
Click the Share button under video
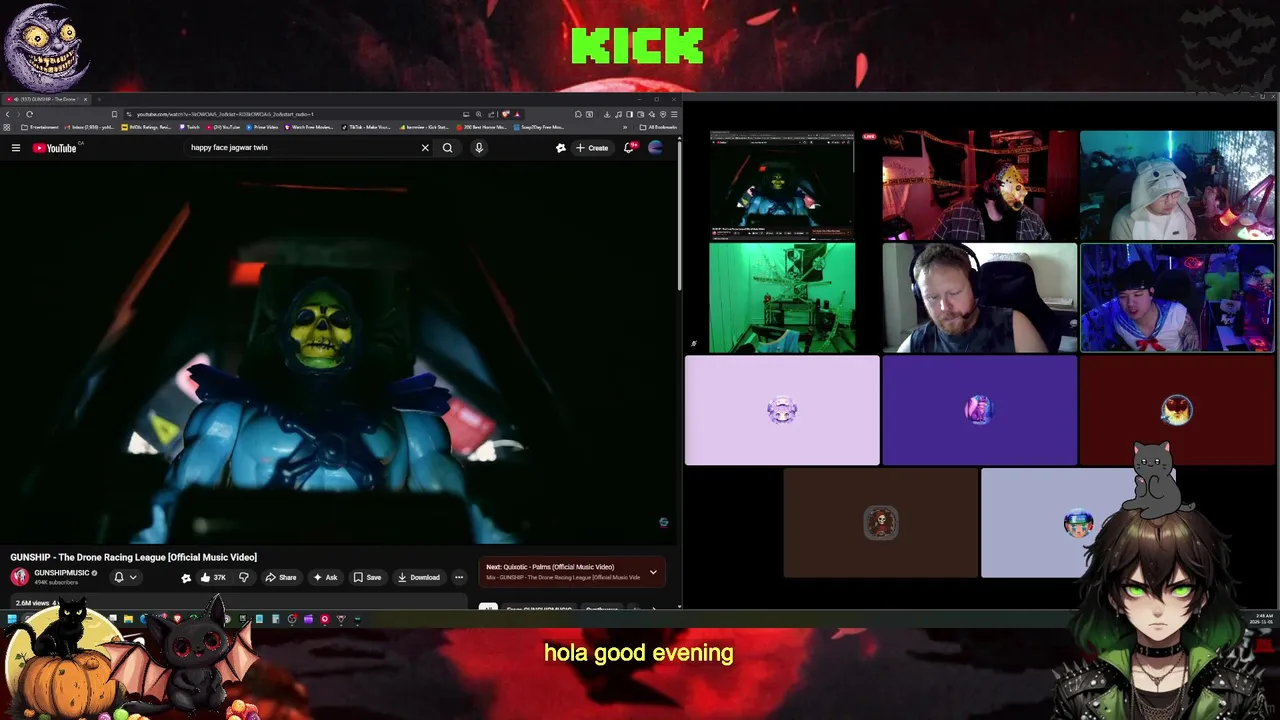coord(280,577)
